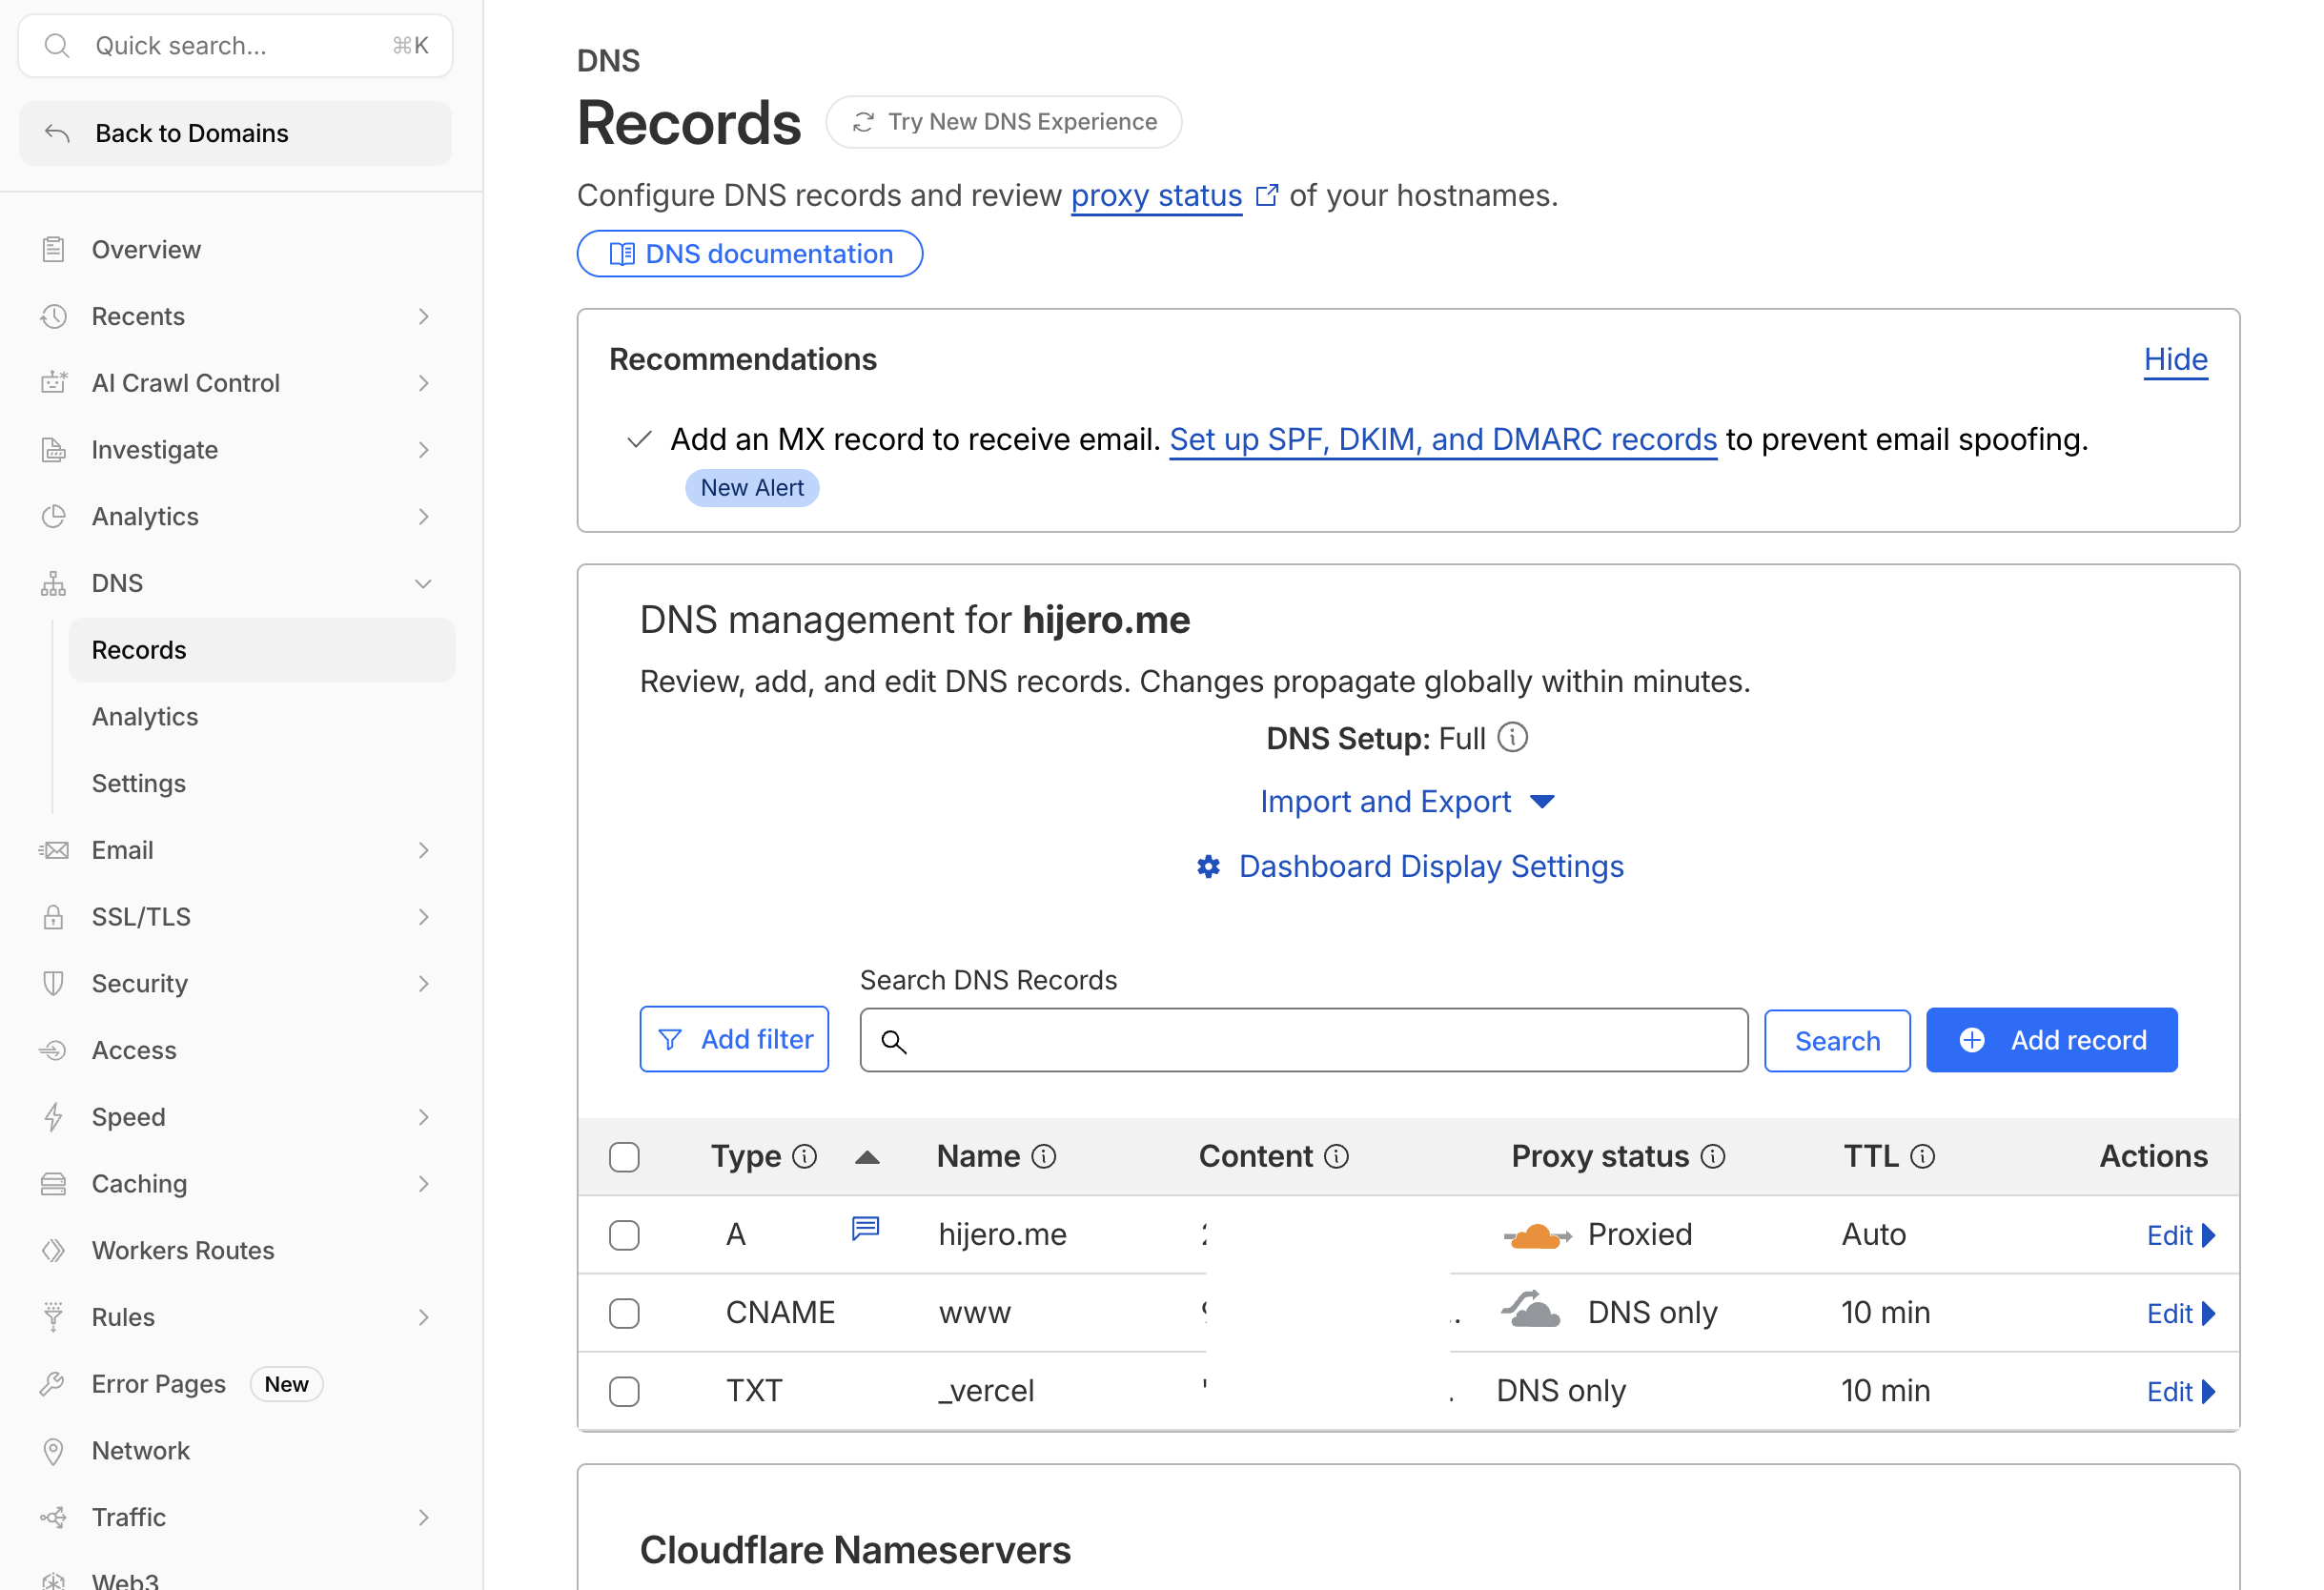Click the Traffic routing icon
This screenshot has width=2324, height=1590.
pos(54,1517)
